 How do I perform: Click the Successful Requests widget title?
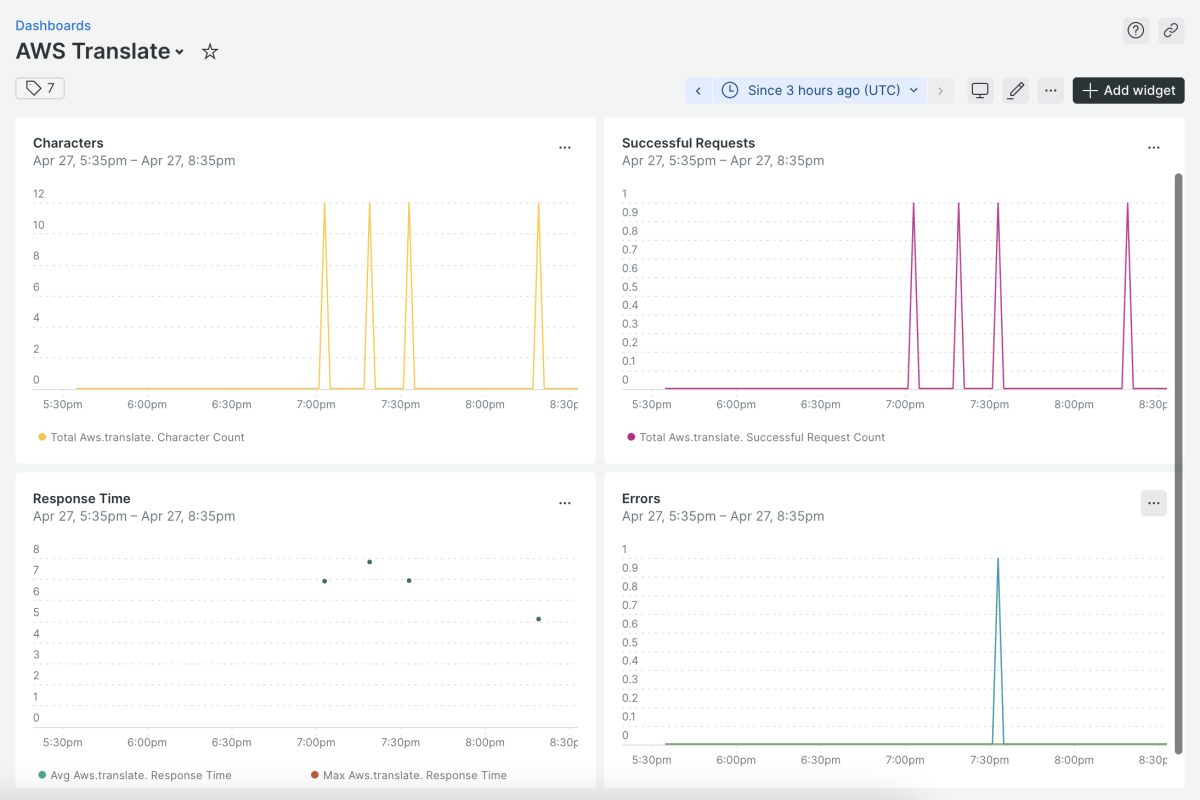point(689,143)
